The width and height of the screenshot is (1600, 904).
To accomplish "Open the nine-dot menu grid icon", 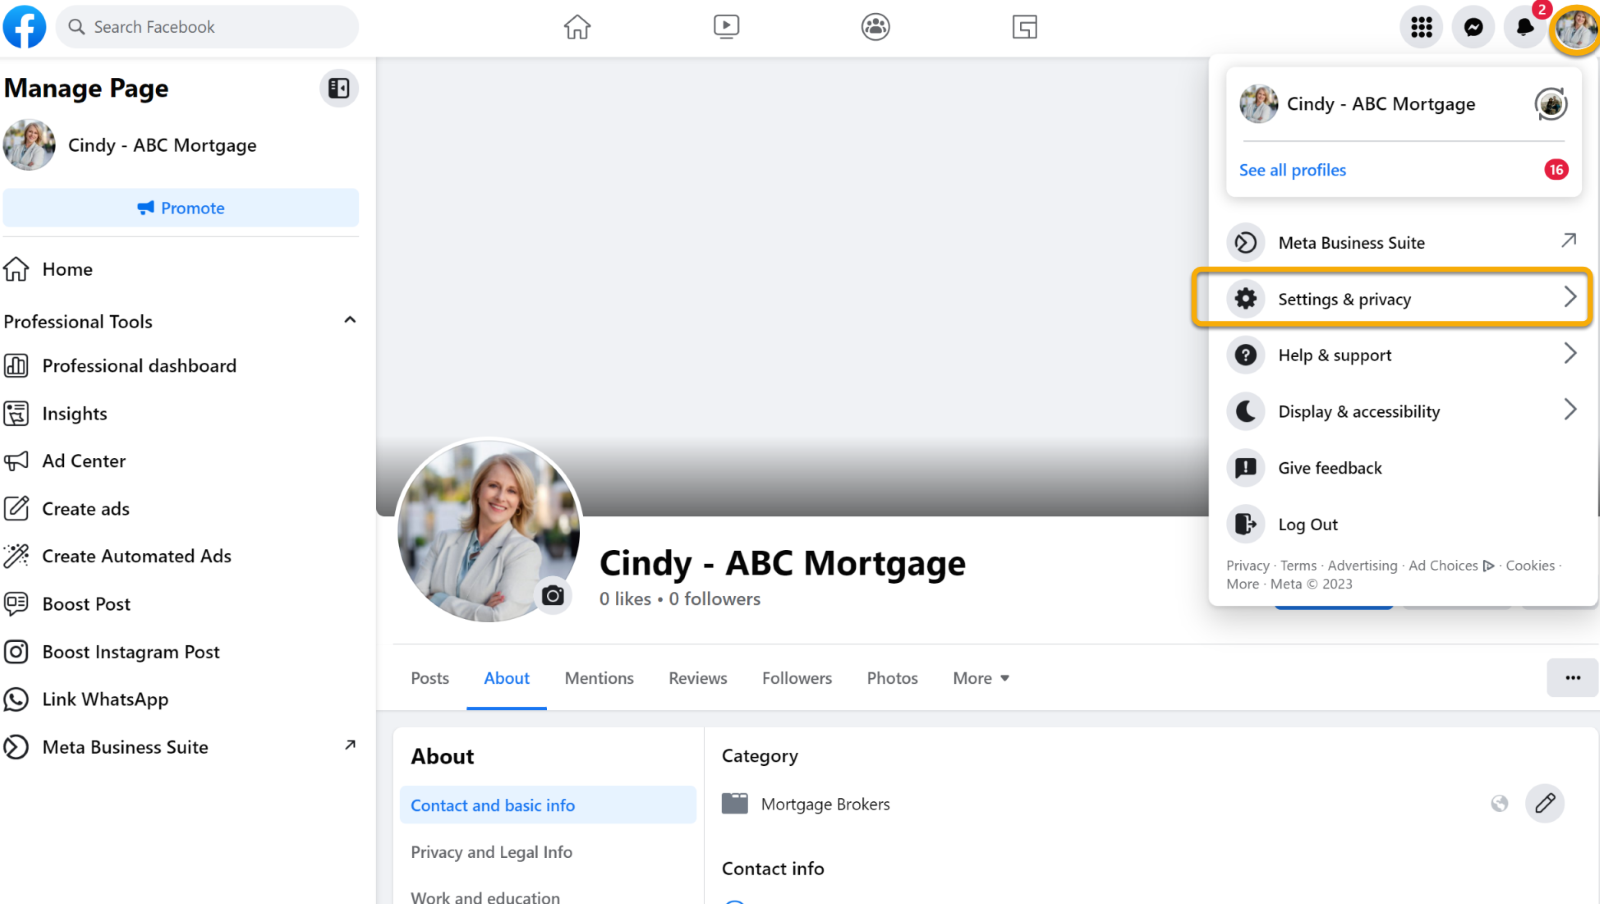I will (1421, 27).
